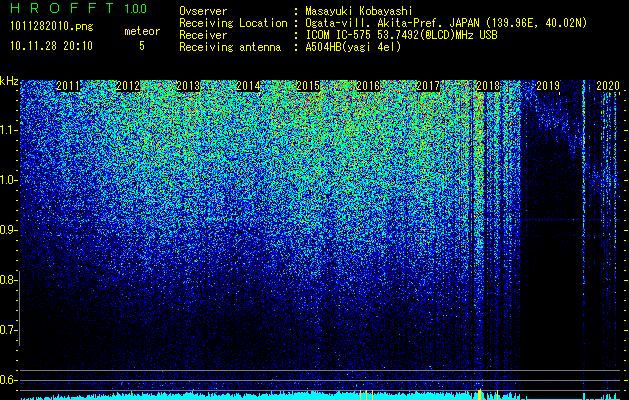Click the 2019 time marker
The width and height of the screenshot is (629, 400).
548,86
